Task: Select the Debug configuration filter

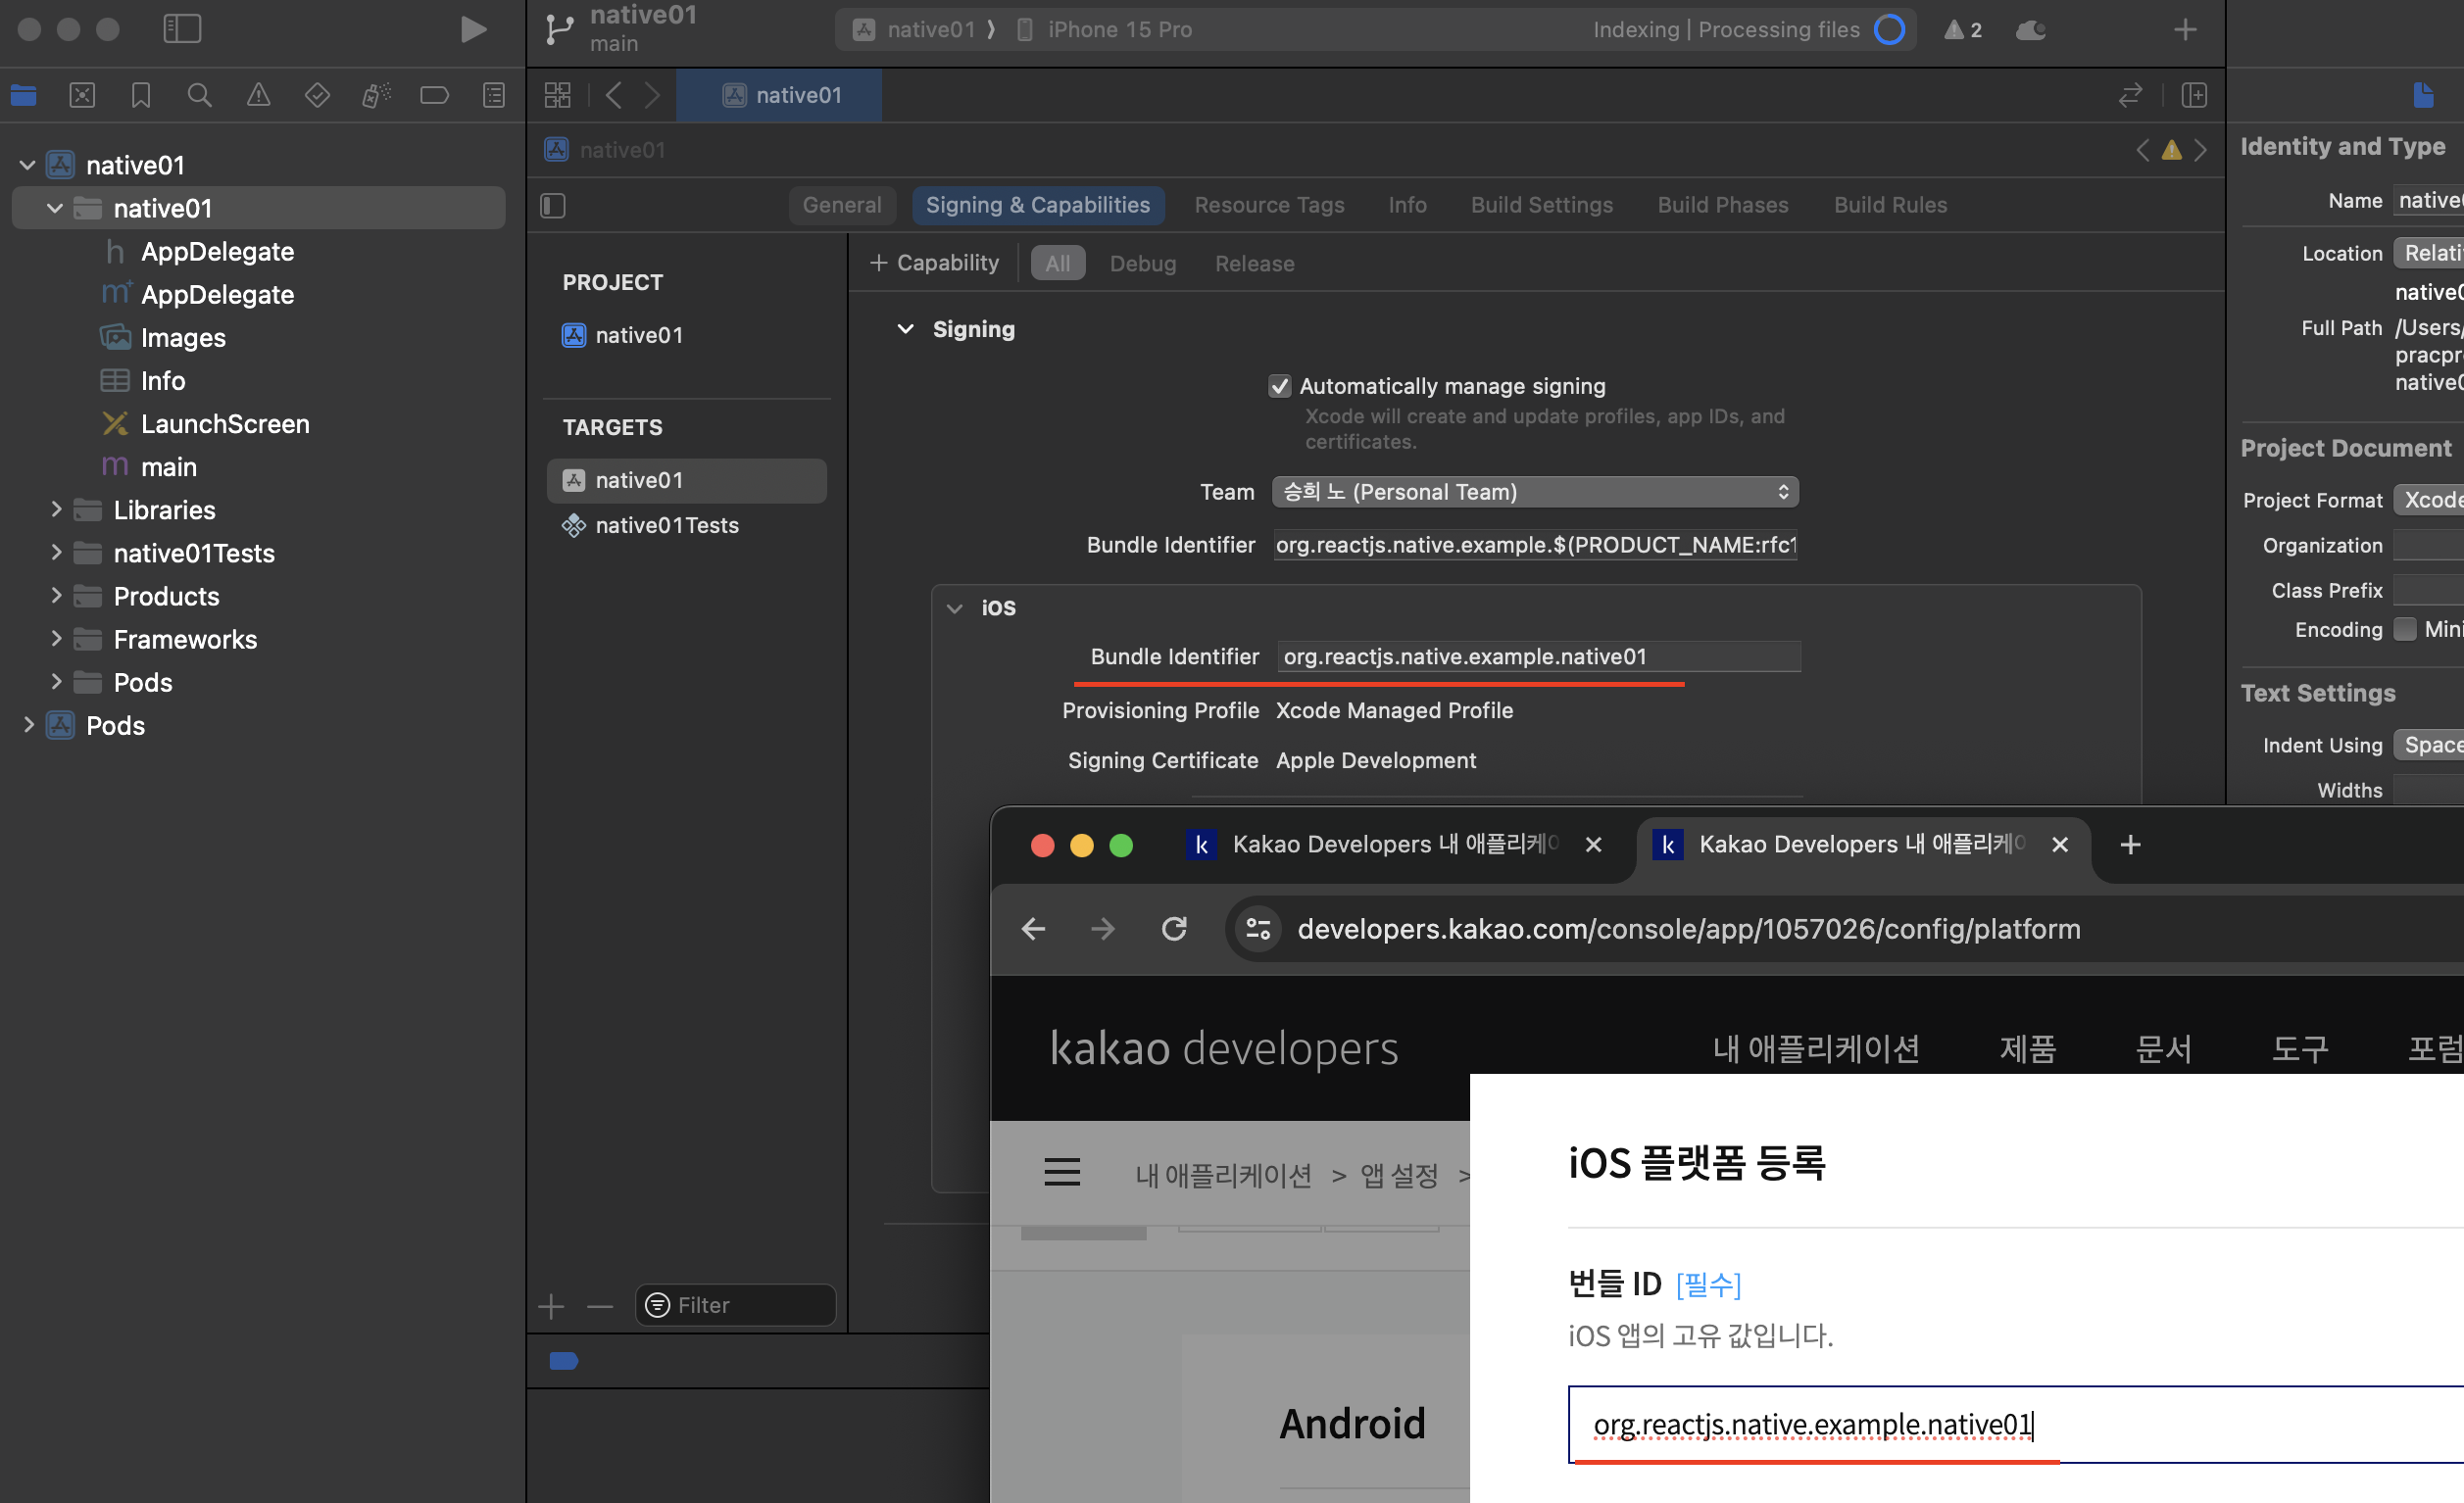Action: [1142, 263]
